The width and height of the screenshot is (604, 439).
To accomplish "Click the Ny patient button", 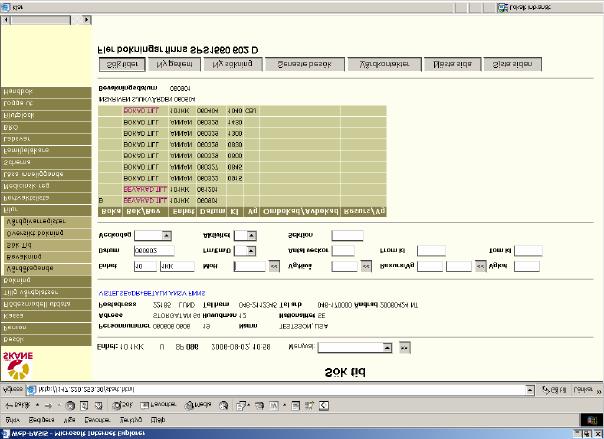I will pyautogui.click(x=174, y=64).
